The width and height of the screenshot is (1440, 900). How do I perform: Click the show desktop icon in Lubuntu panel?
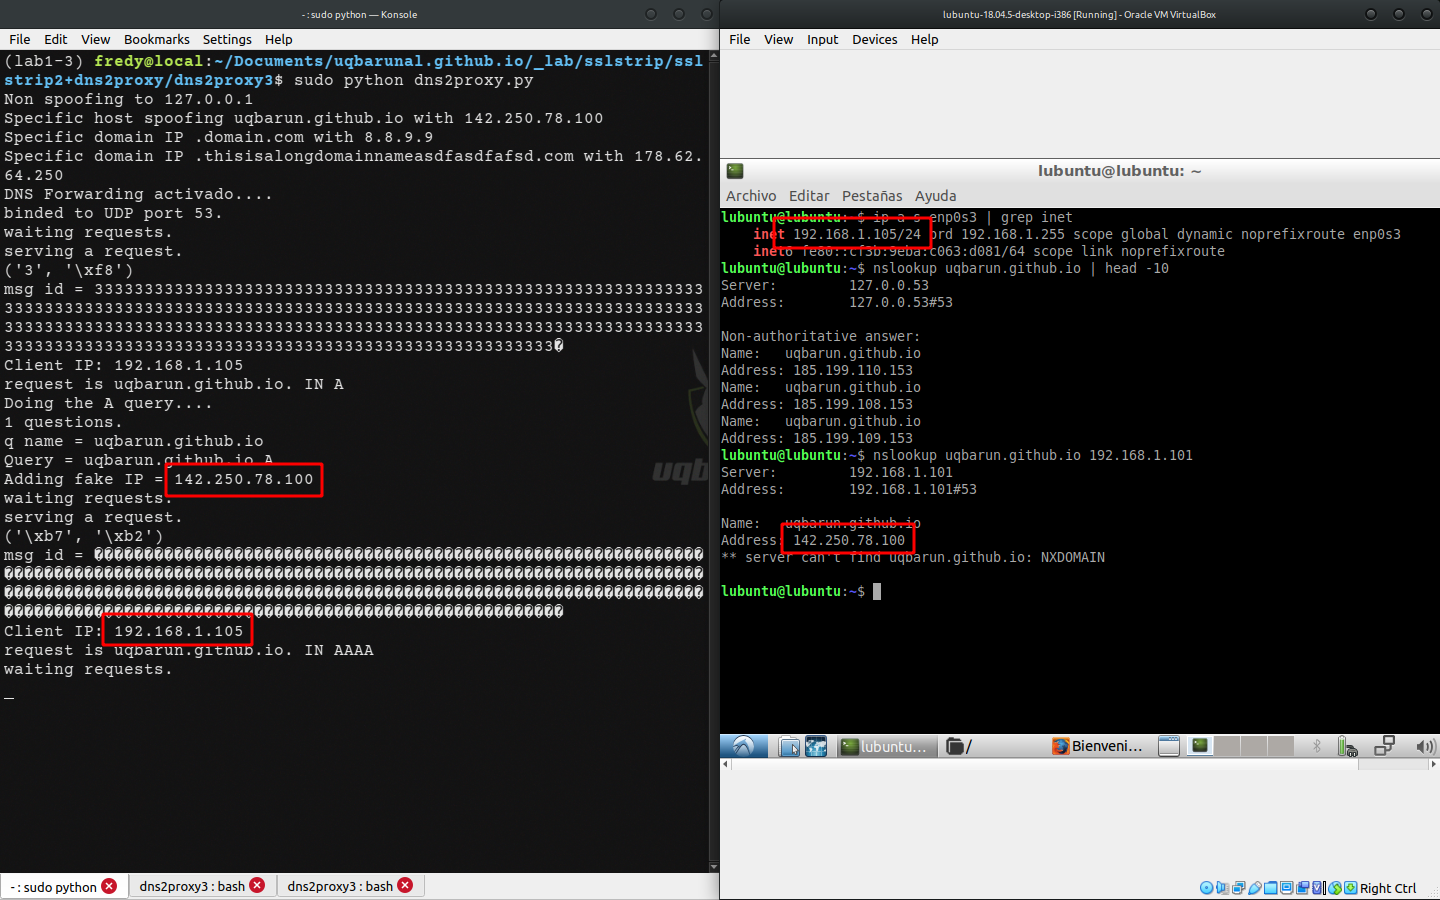coord(1168,746)
